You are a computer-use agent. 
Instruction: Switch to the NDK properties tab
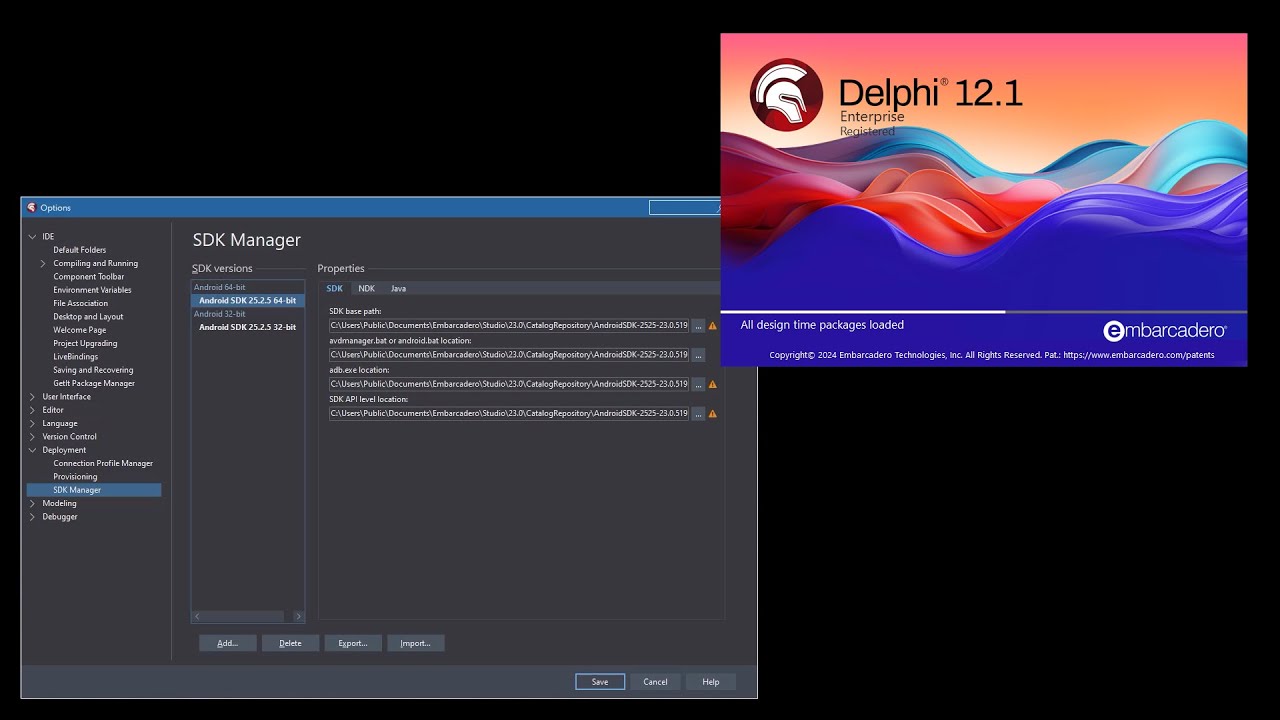tap(367, 288)
